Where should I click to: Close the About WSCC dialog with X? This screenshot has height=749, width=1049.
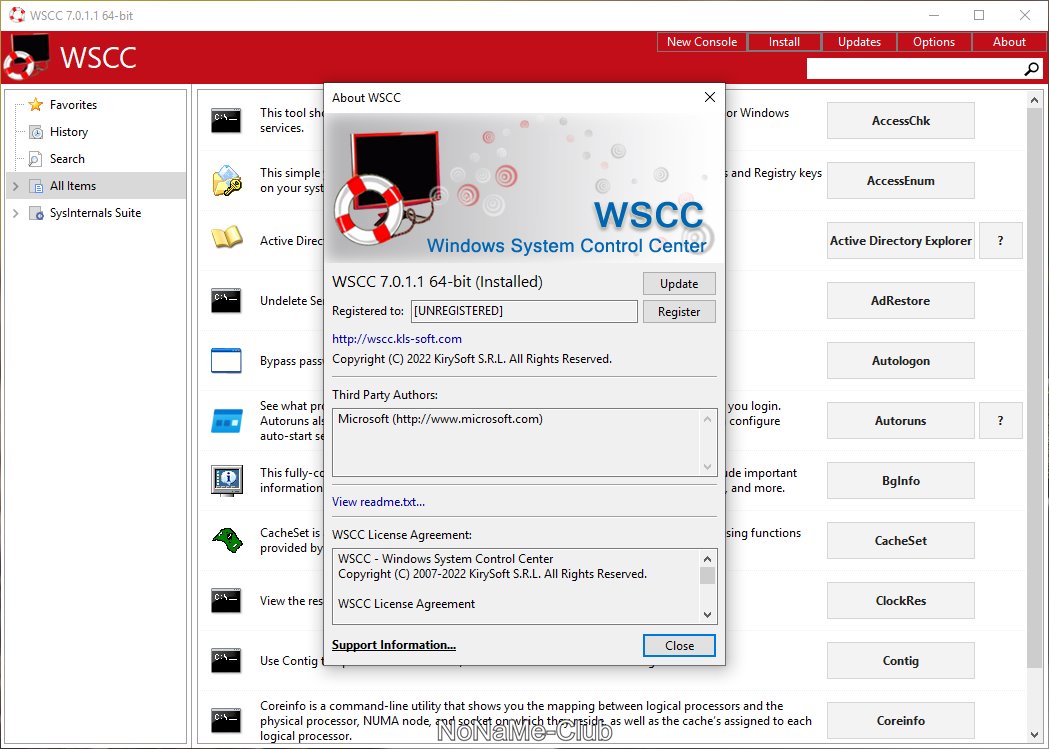click(x=710, y=97)
